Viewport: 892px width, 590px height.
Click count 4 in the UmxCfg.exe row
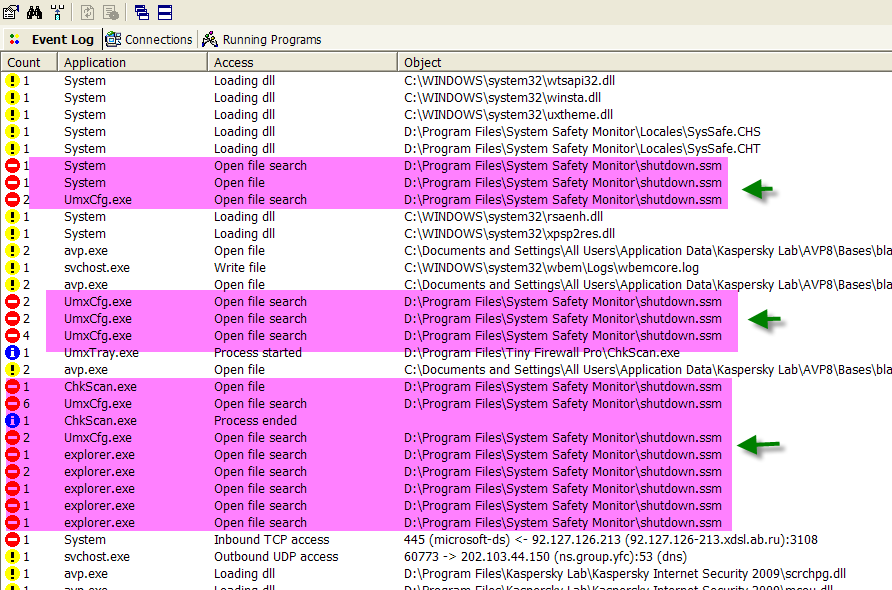click(26, 336)
